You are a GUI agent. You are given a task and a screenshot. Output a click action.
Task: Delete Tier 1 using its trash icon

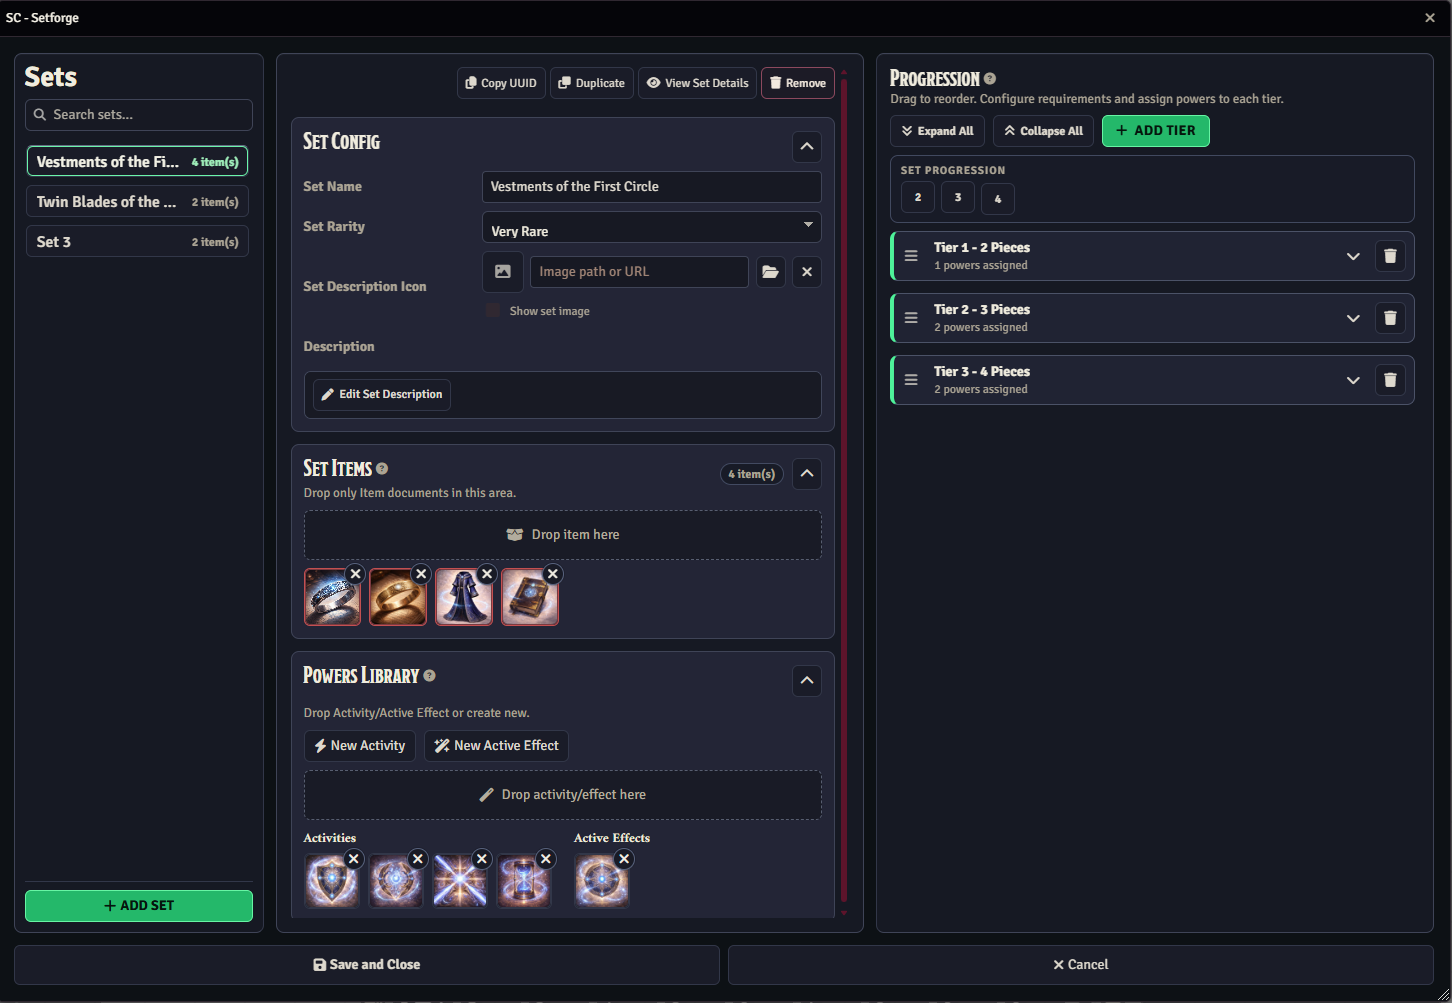[x=1389, y=256]
